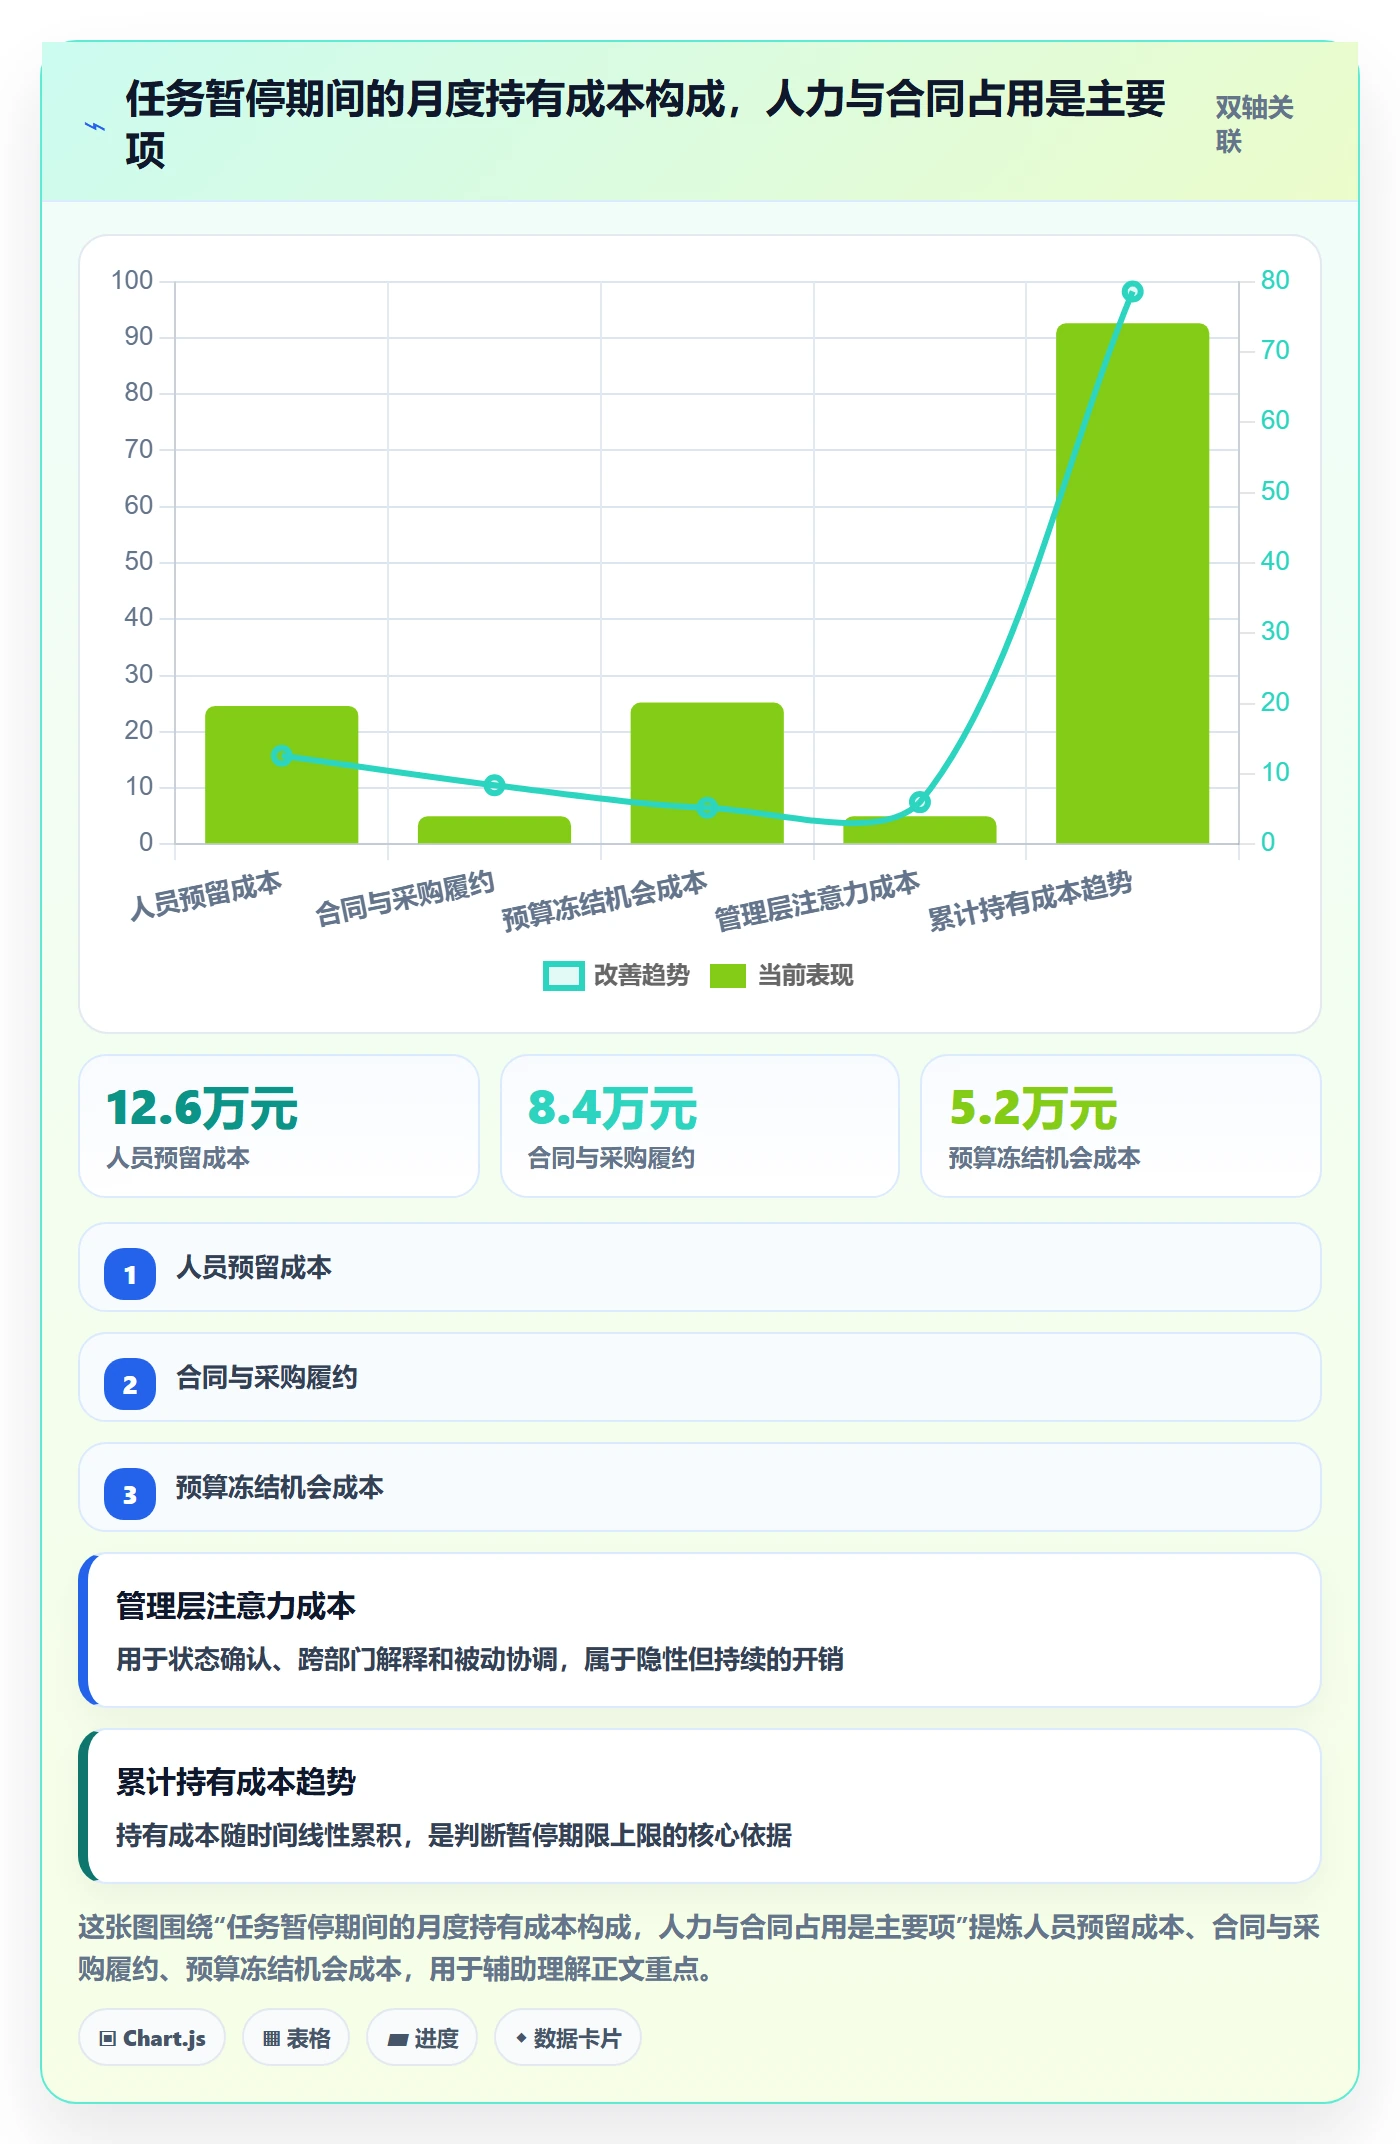
Task: Click the 表格 tag
Action: 296,2038
